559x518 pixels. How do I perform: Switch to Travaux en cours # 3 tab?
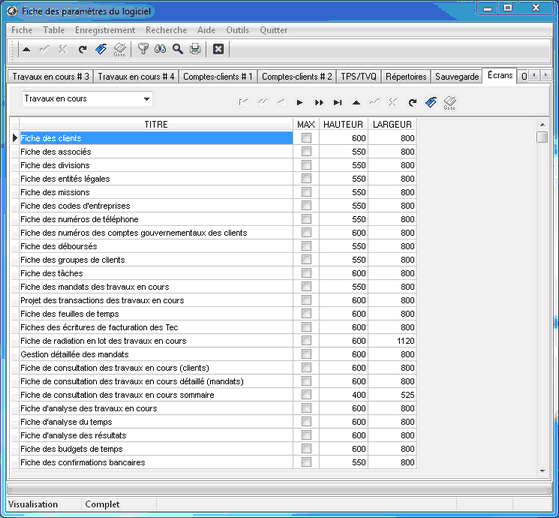click(x=50, y=77)
